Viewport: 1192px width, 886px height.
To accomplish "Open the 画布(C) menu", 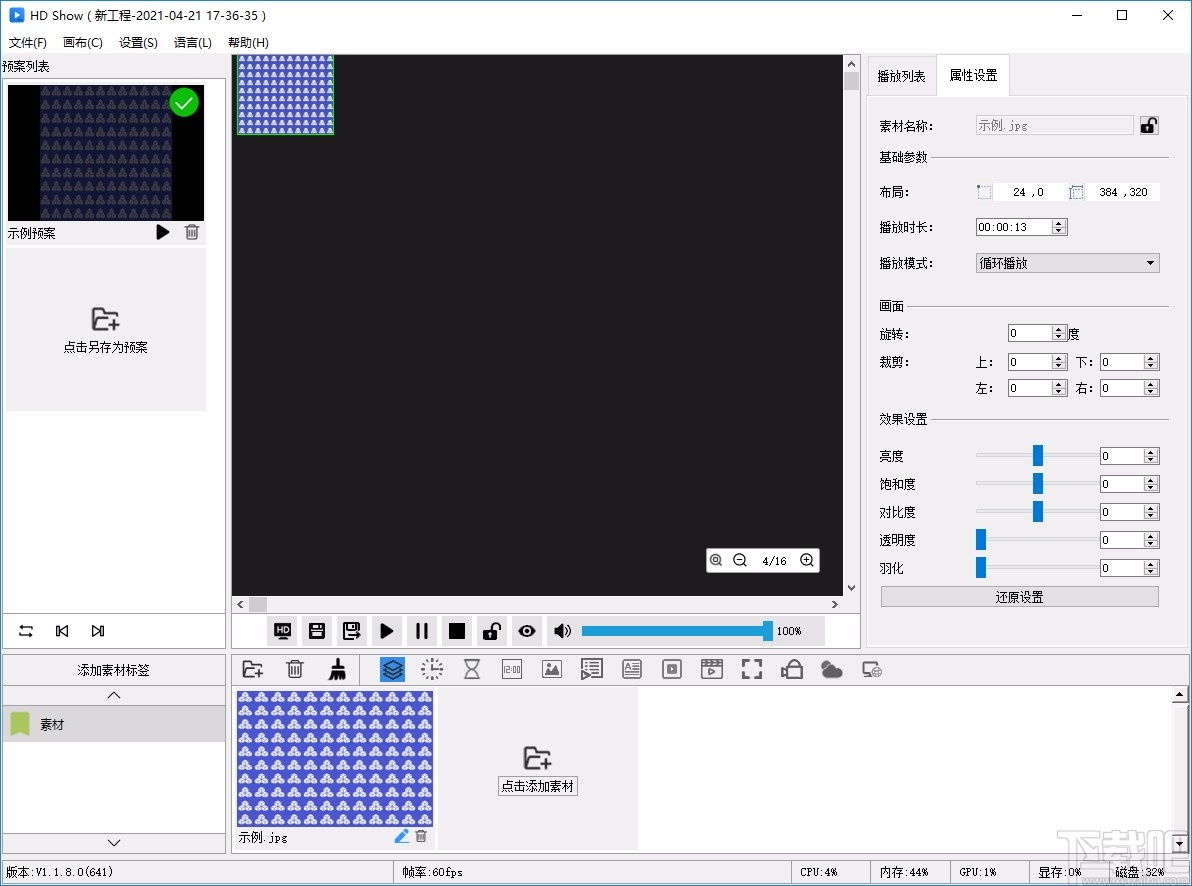I will [83, 43].
